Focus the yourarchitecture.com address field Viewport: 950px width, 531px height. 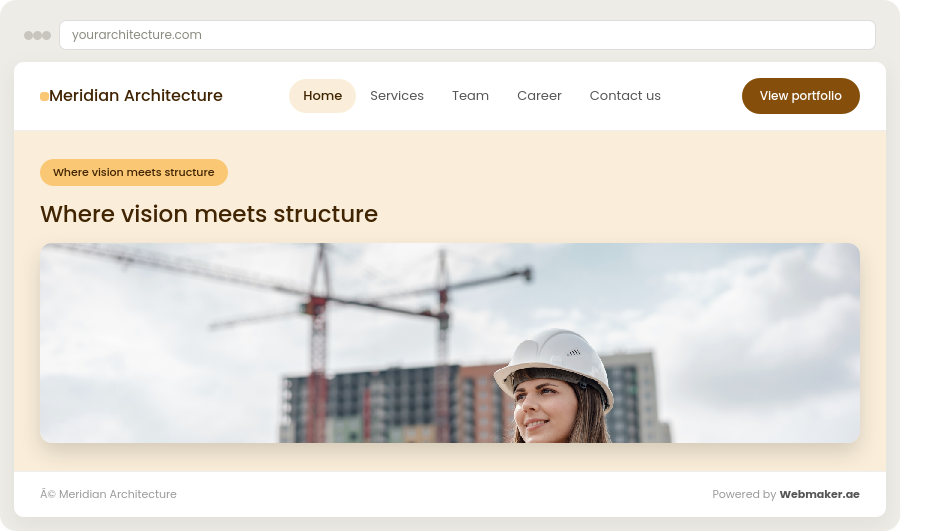467,35
